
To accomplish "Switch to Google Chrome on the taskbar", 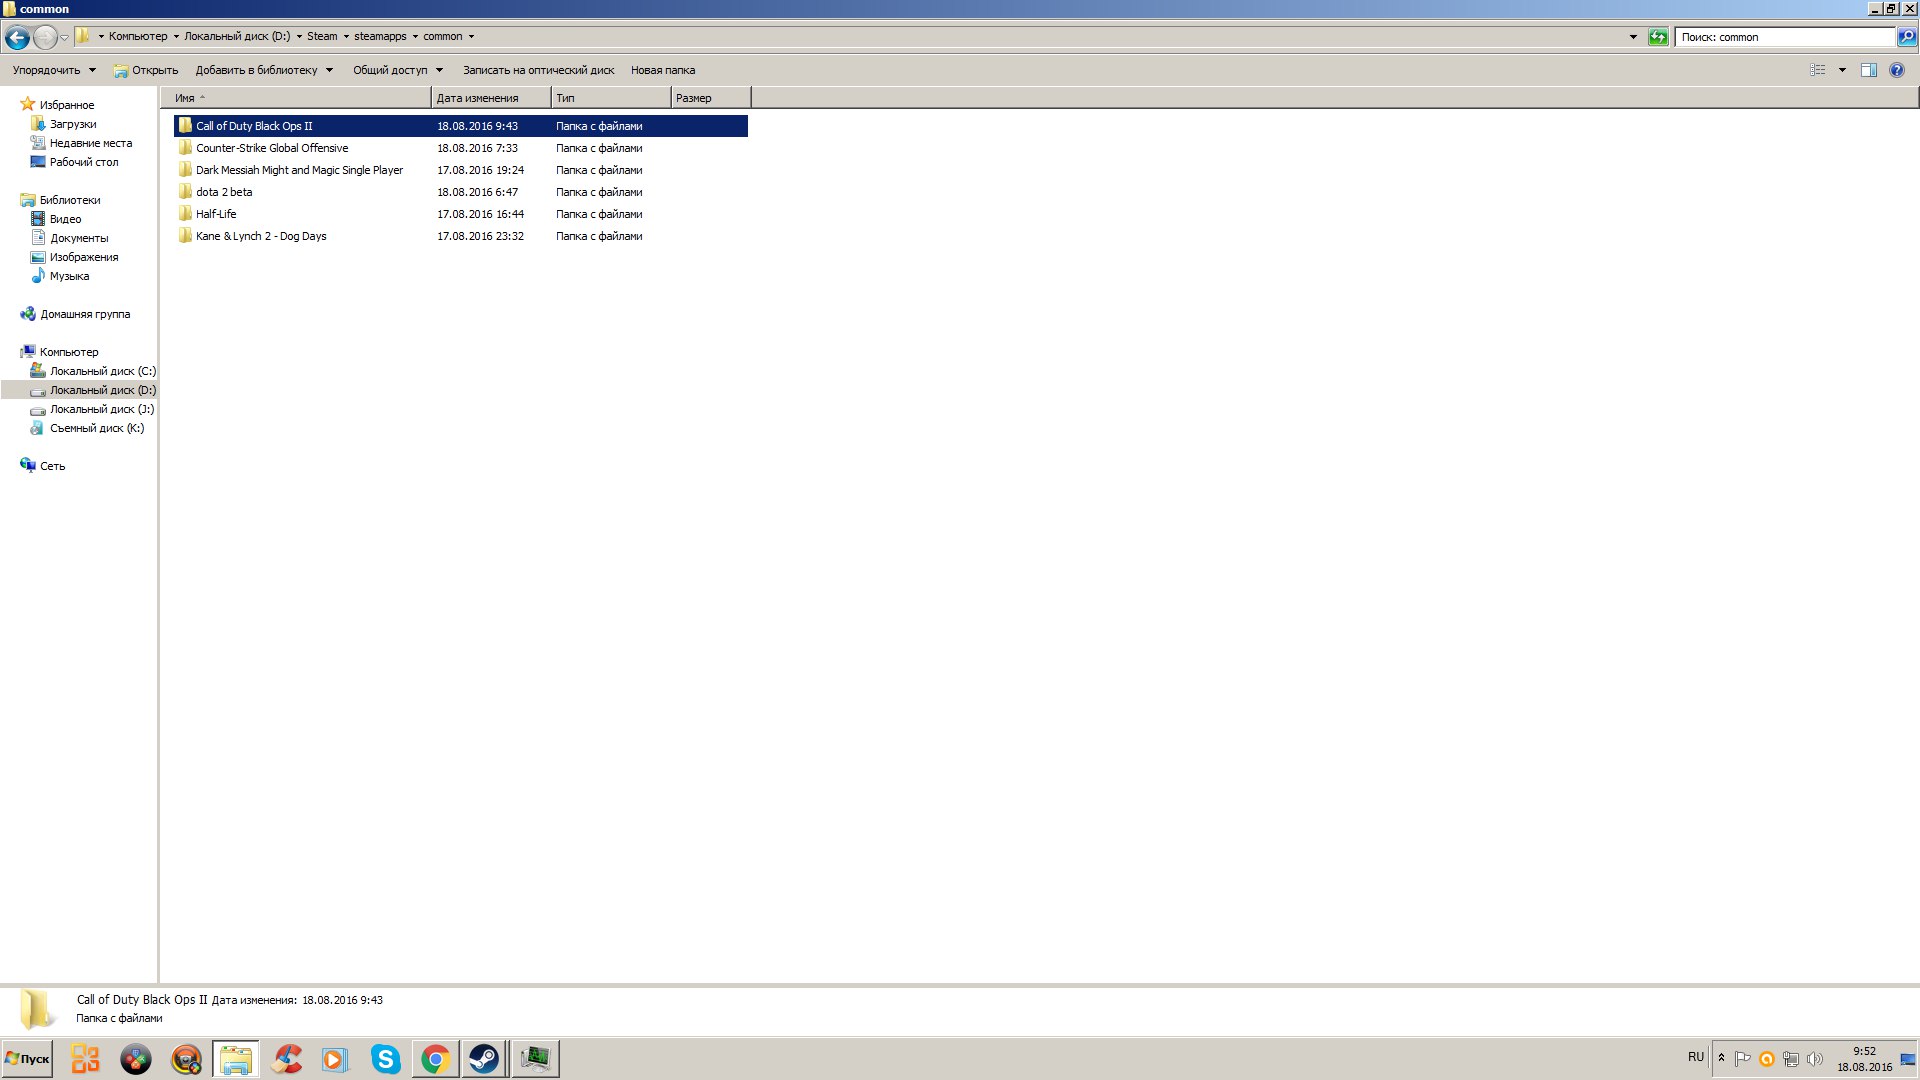I will click(435, 1059).
